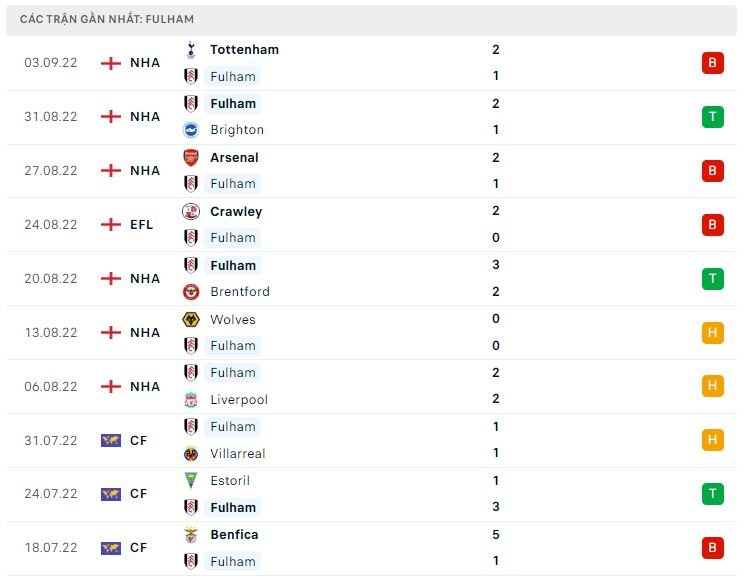Click the Crawley club crest icon
The width and height of the screenshot is (744, 581).
(190, 211)
